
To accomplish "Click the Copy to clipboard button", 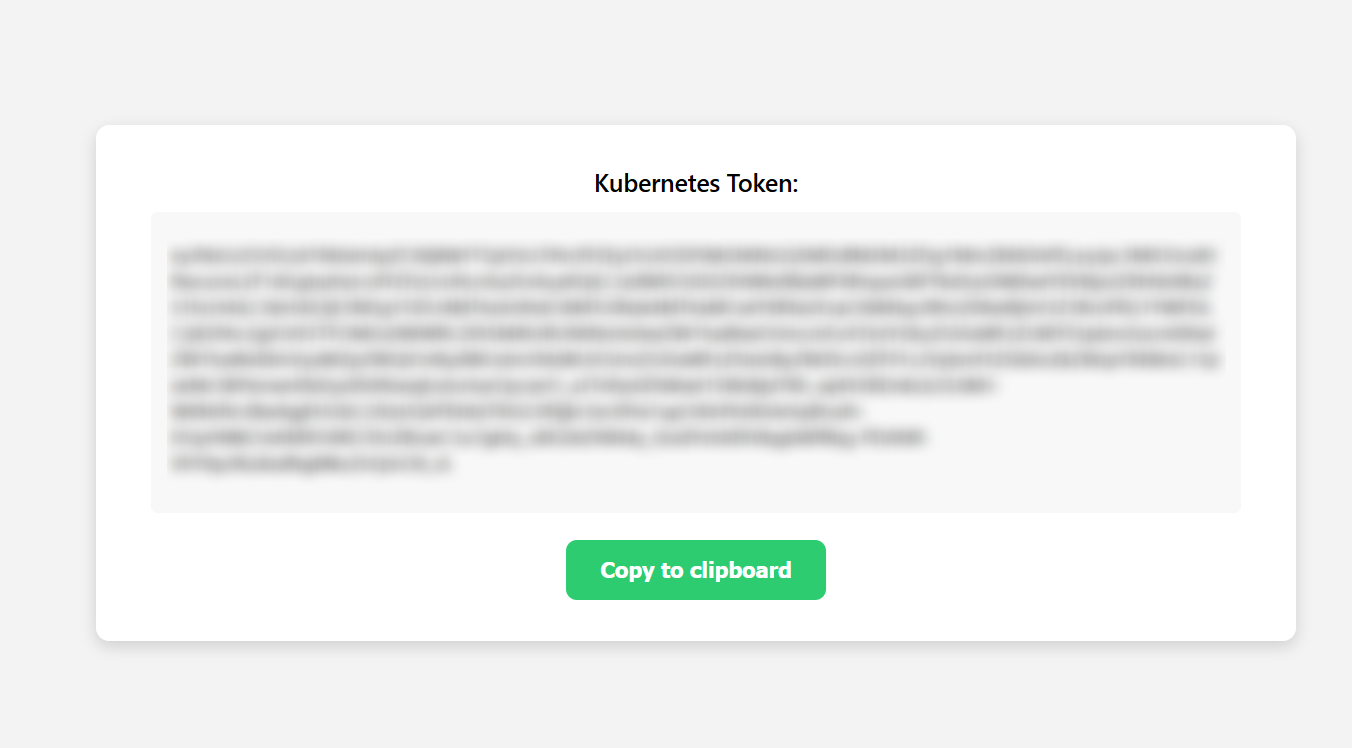I will (x=696, y=570).
